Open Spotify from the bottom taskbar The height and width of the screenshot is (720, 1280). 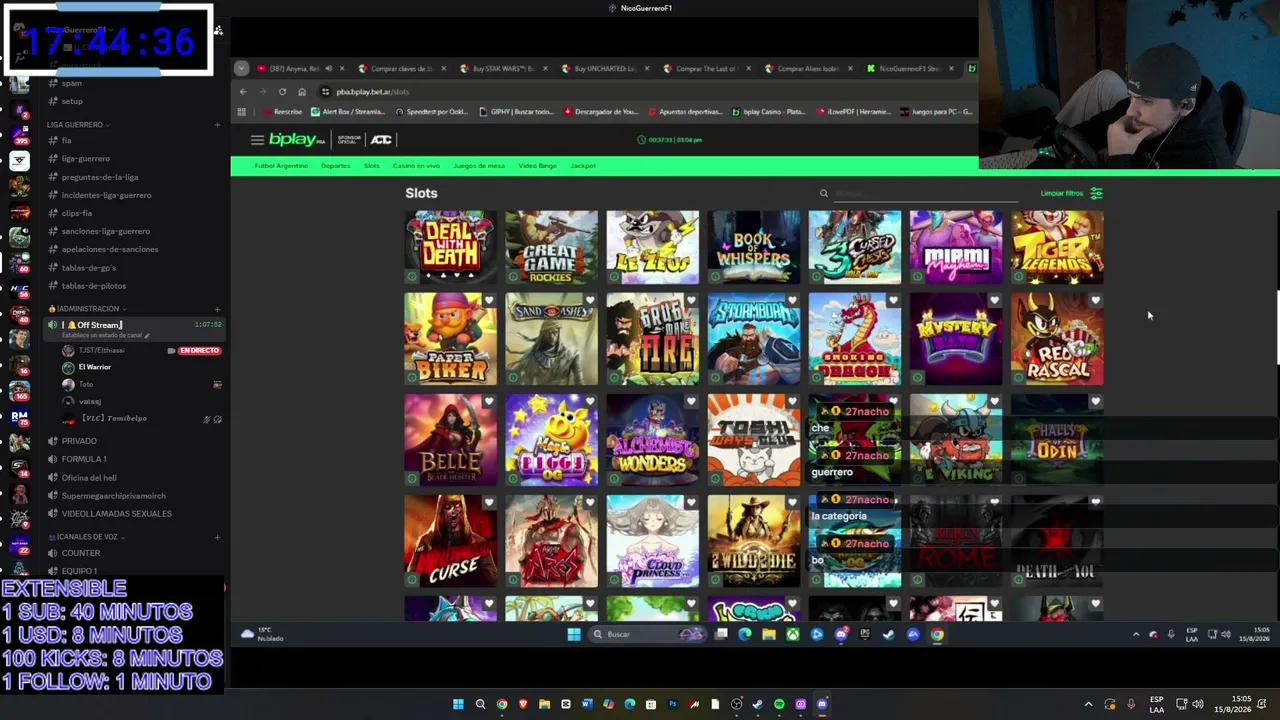pos(779,704)
